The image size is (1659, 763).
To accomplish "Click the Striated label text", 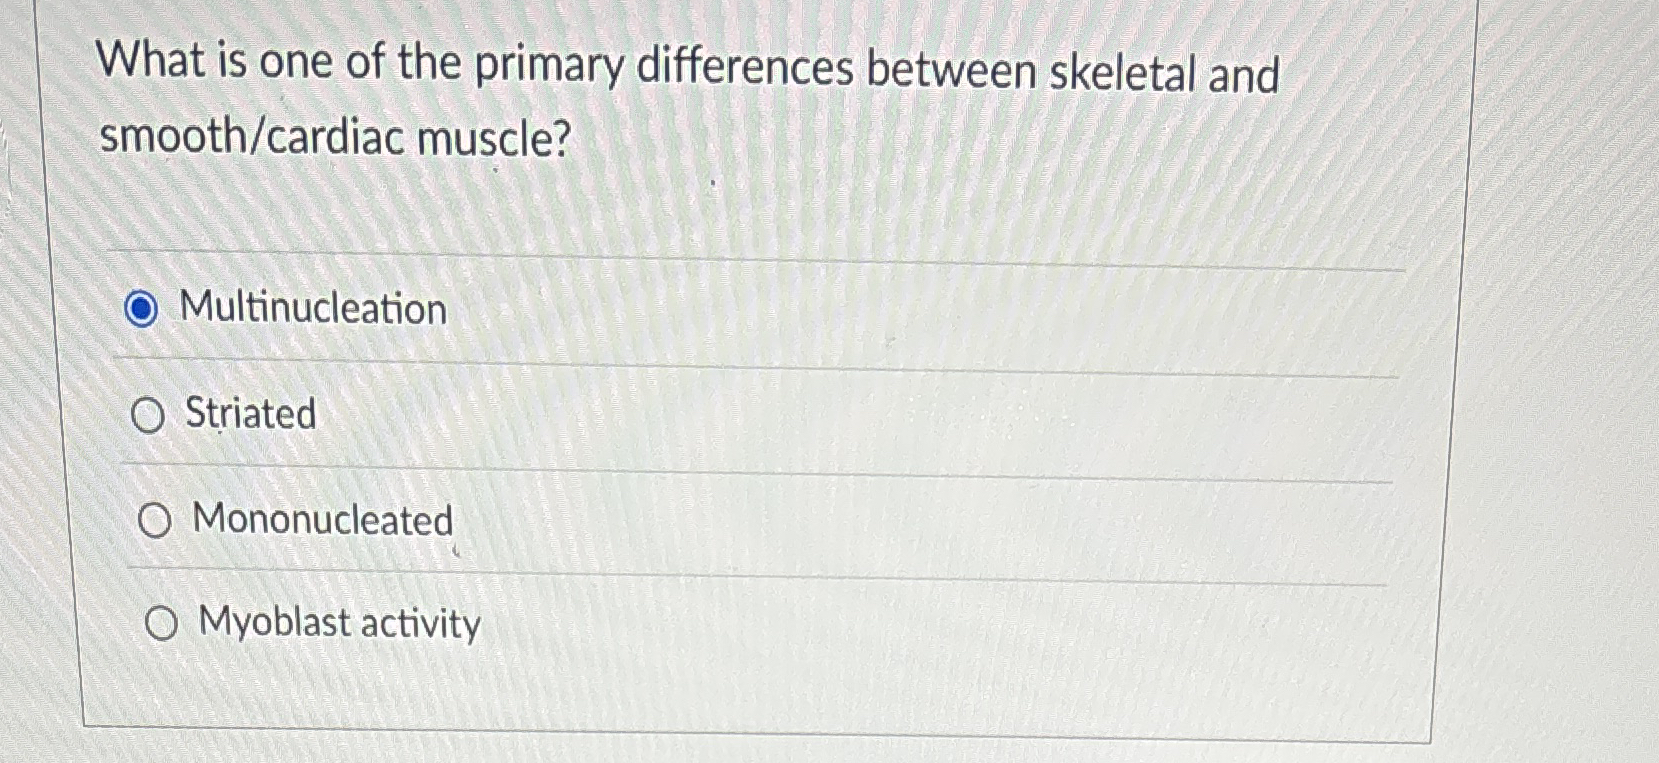I will click(249, 414).
